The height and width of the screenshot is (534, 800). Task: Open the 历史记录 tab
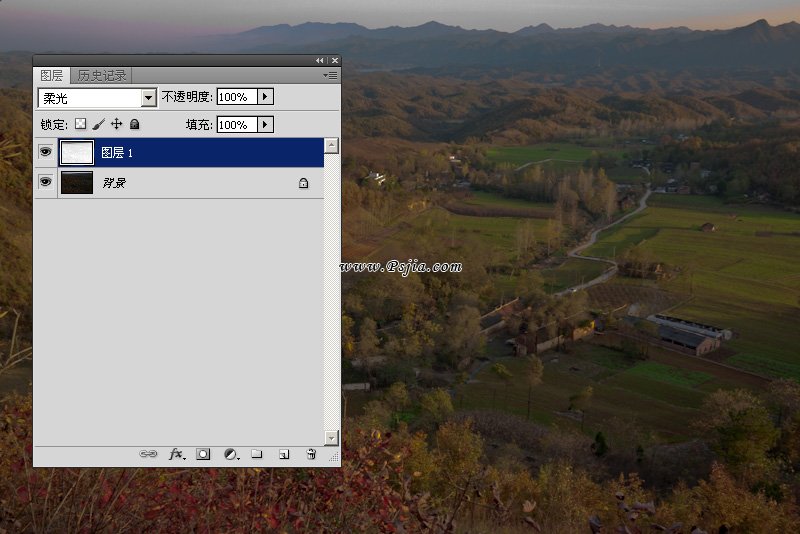pos(102,75)
